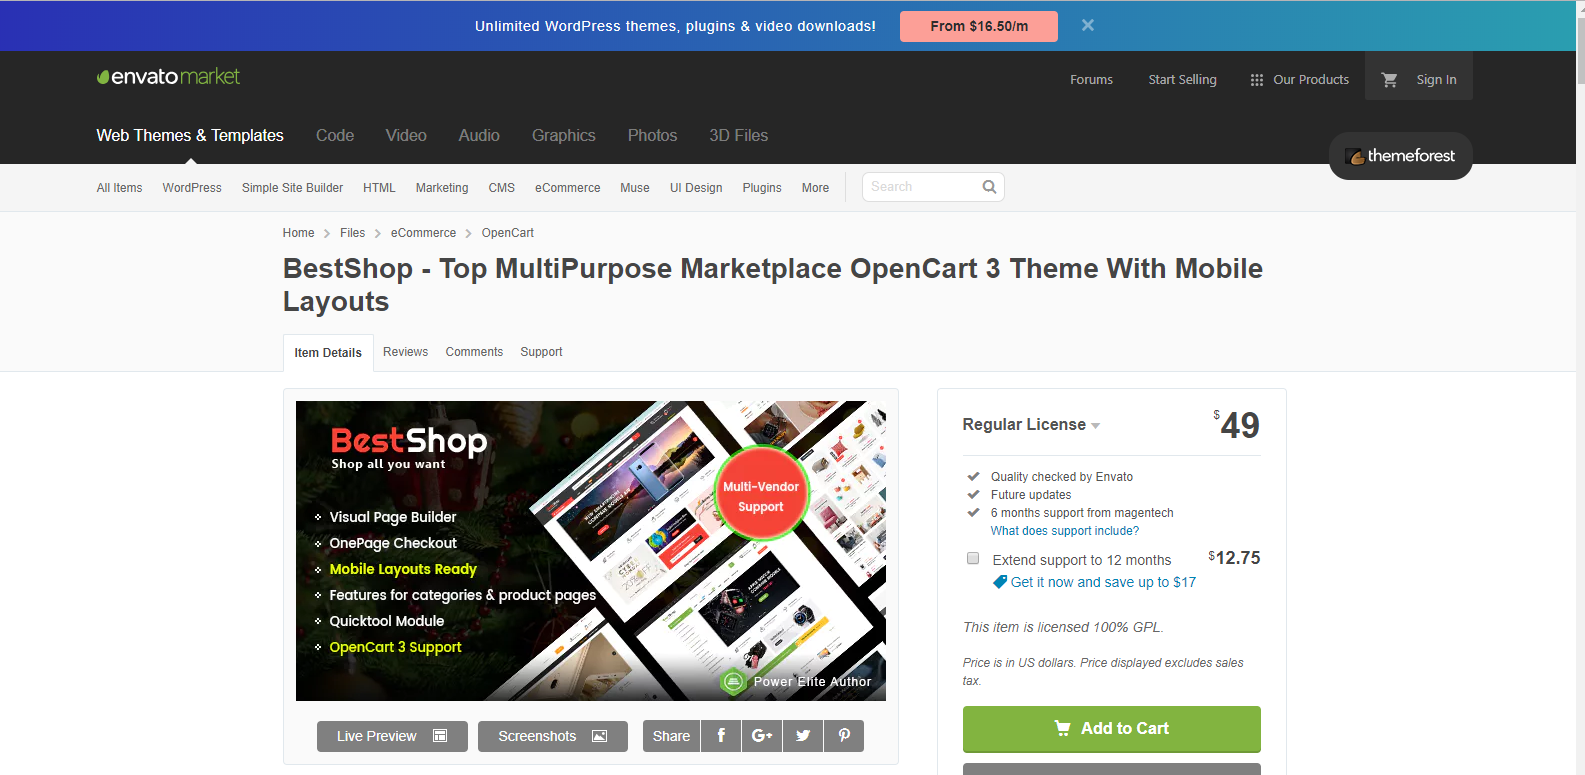
Task: Click Home breadcrumb link
Action: pos(298,233)
